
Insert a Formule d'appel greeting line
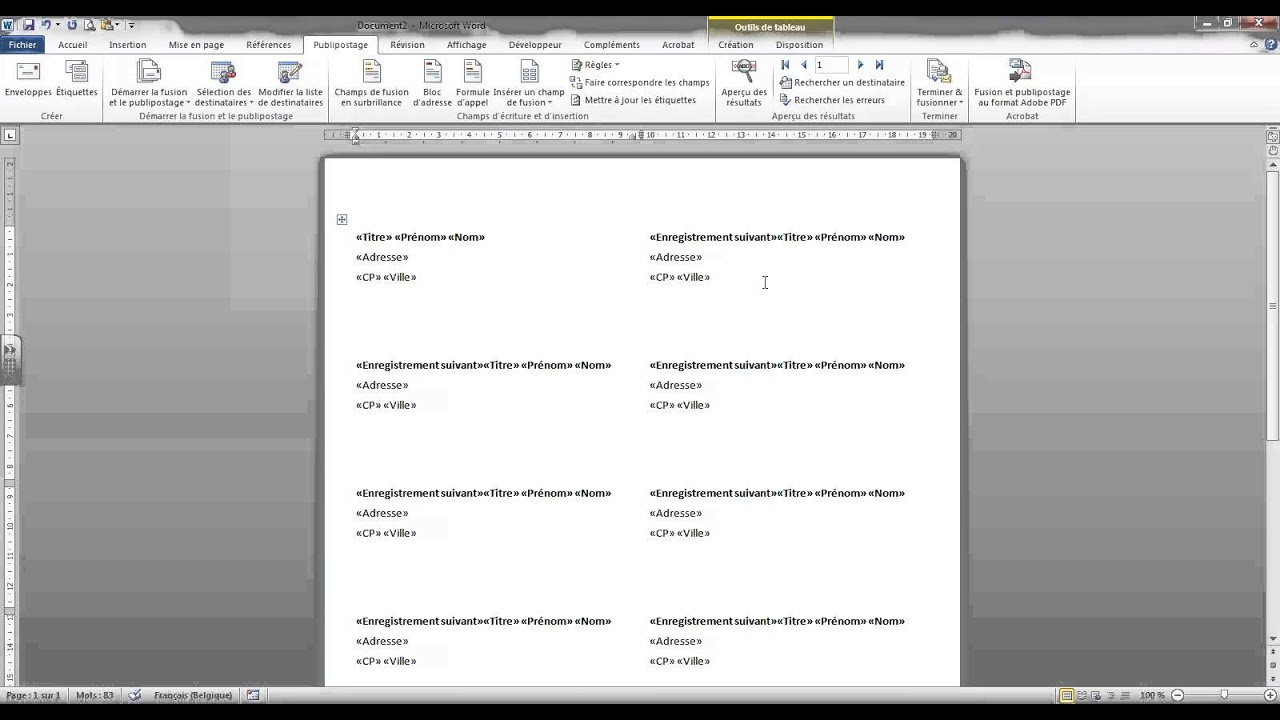coord(473,83)
